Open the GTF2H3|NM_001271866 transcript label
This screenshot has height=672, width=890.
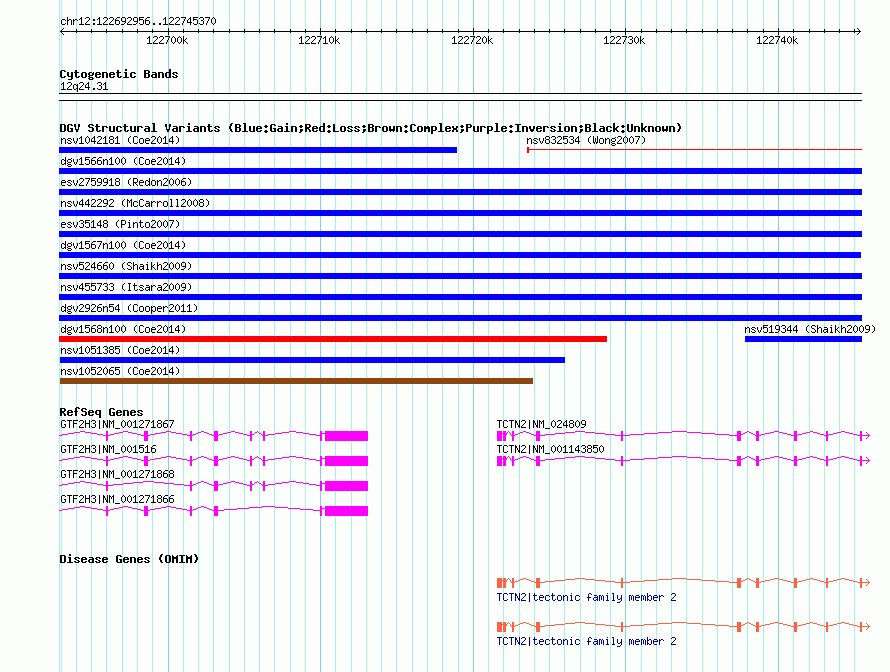117,499
